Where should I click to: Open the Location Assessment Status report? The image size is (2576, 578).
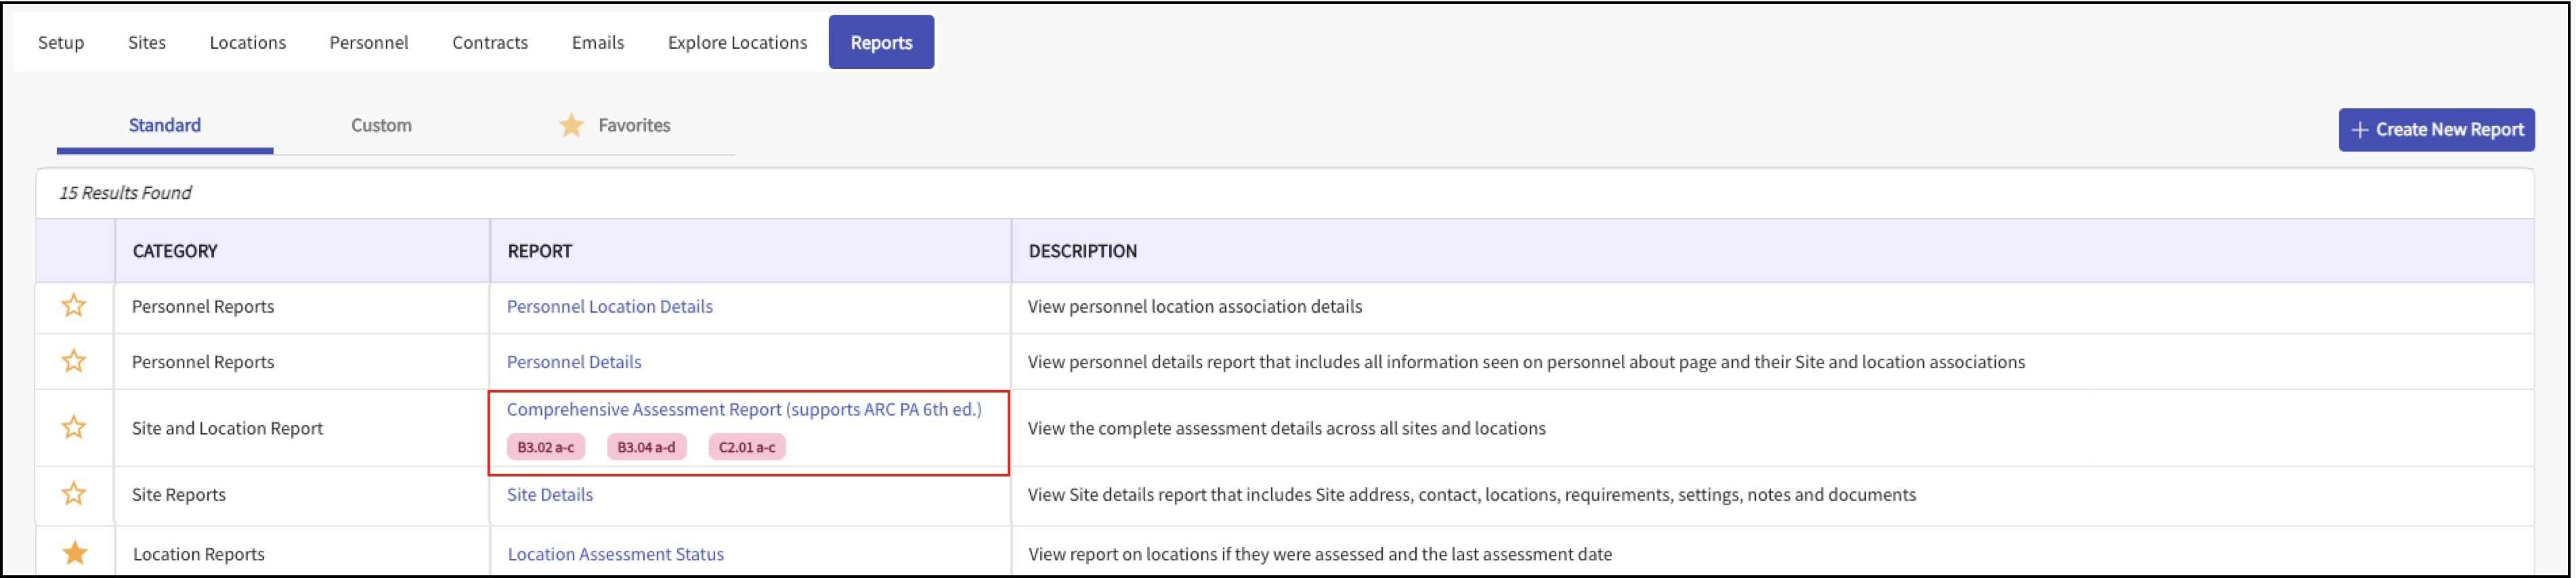coord(615,554)
